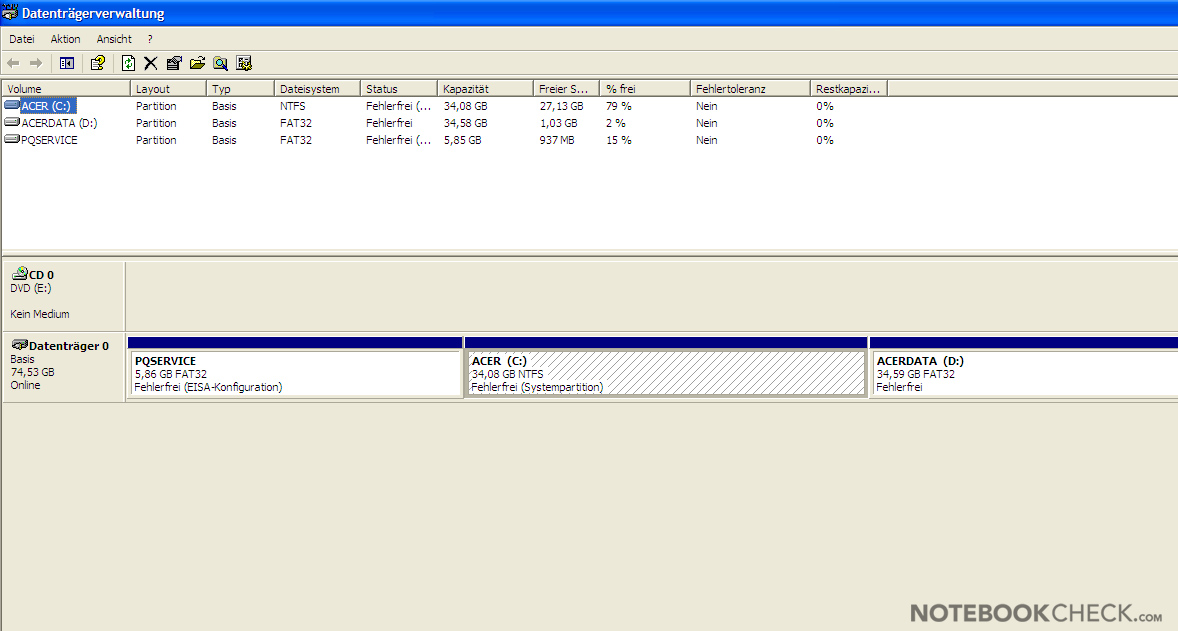
Task: Sort by the Dateisystem column header
Action: [x=318, y=89]
